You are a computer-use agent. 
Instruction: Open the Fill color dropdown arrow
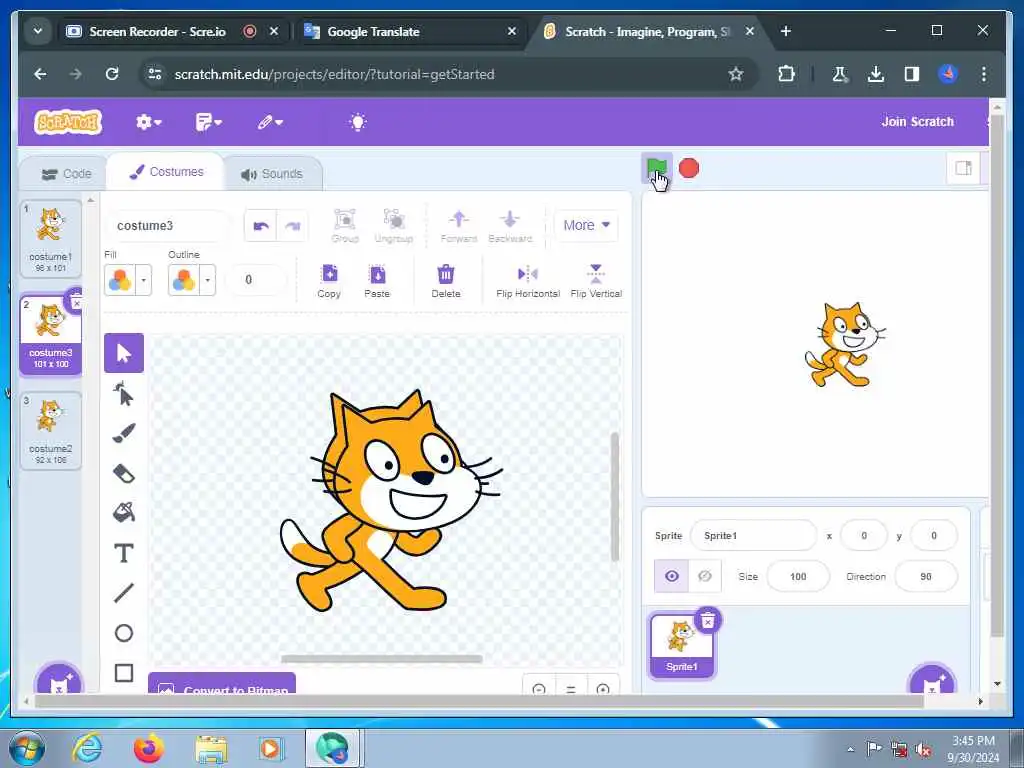click(x=144, y=280)
